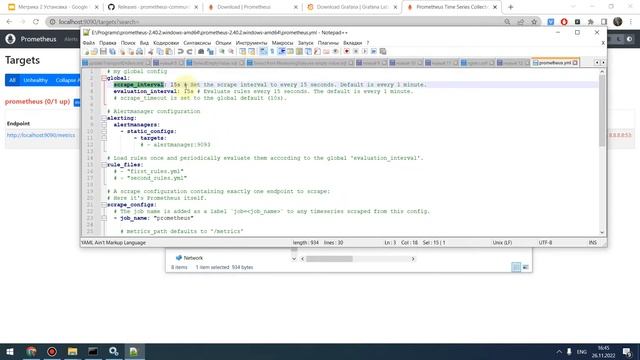Viewport: 640px width, 360px height.
Task: Click the Open file toolbar icon
Action: tap(94, 51)
